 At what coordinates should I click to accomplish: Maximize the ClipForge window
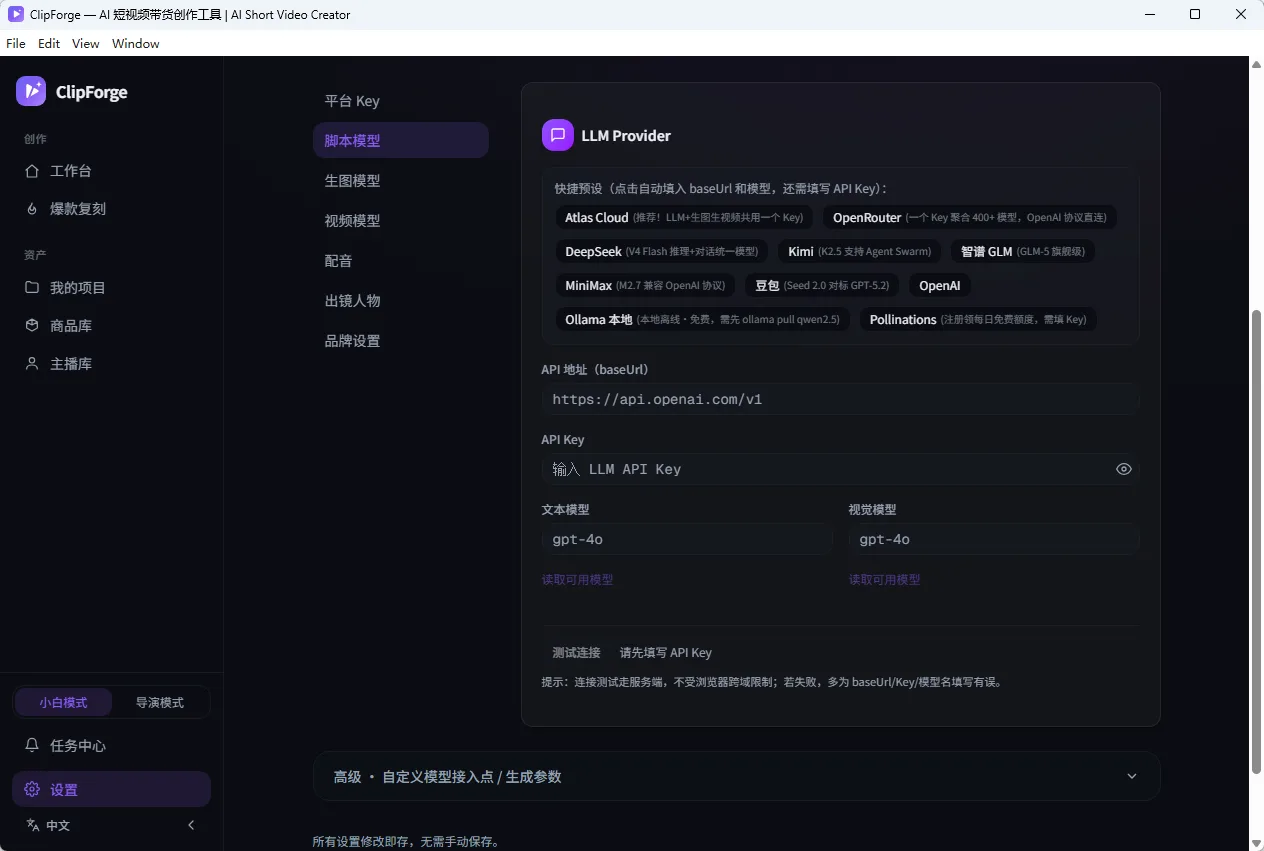point(1195,14)
